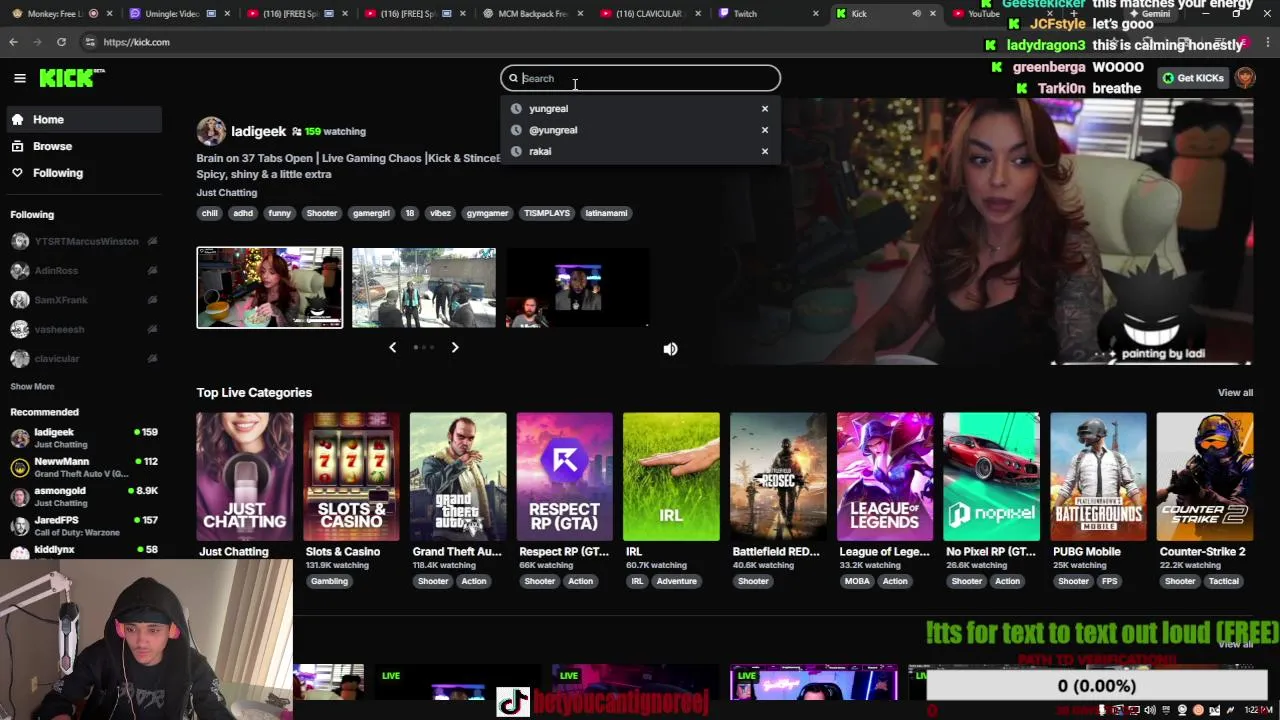The height and width of the screenshot is (720, 1280).
Task: Click the 'adhd' stream tag
Action: 243,213
